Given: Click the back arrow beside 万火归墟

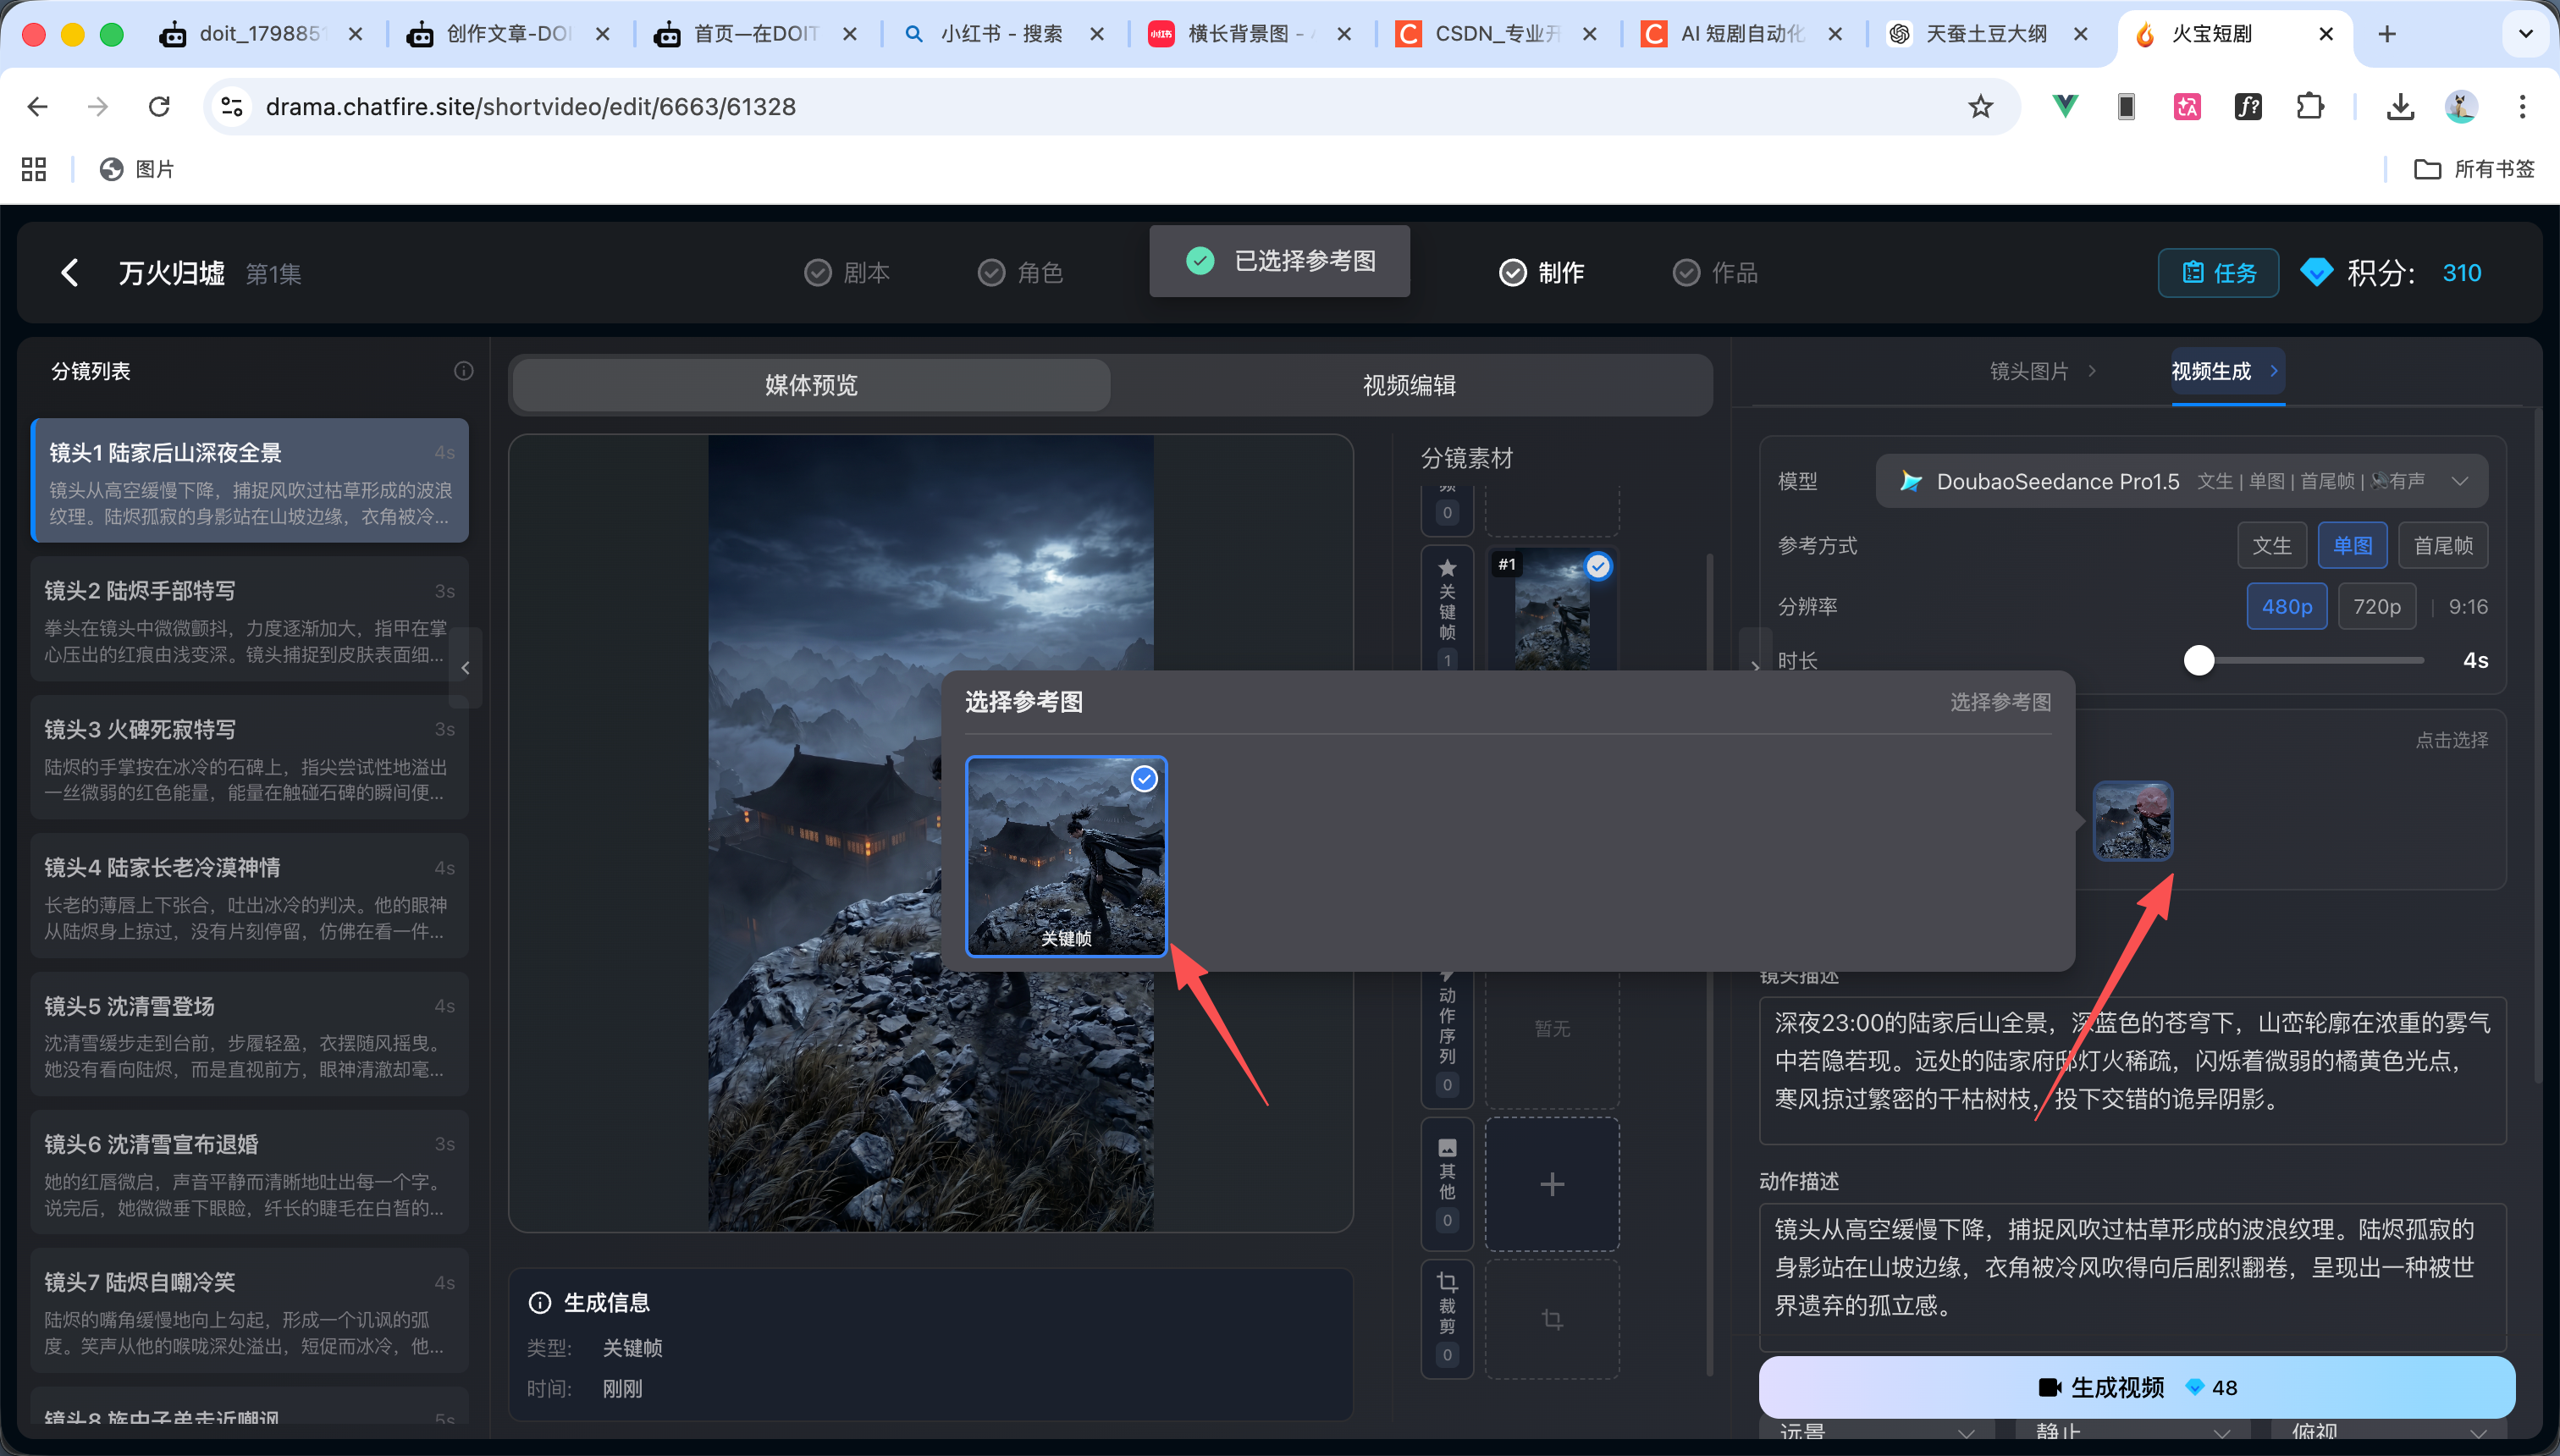Looking at the screenshot, I should click(69, 272).
